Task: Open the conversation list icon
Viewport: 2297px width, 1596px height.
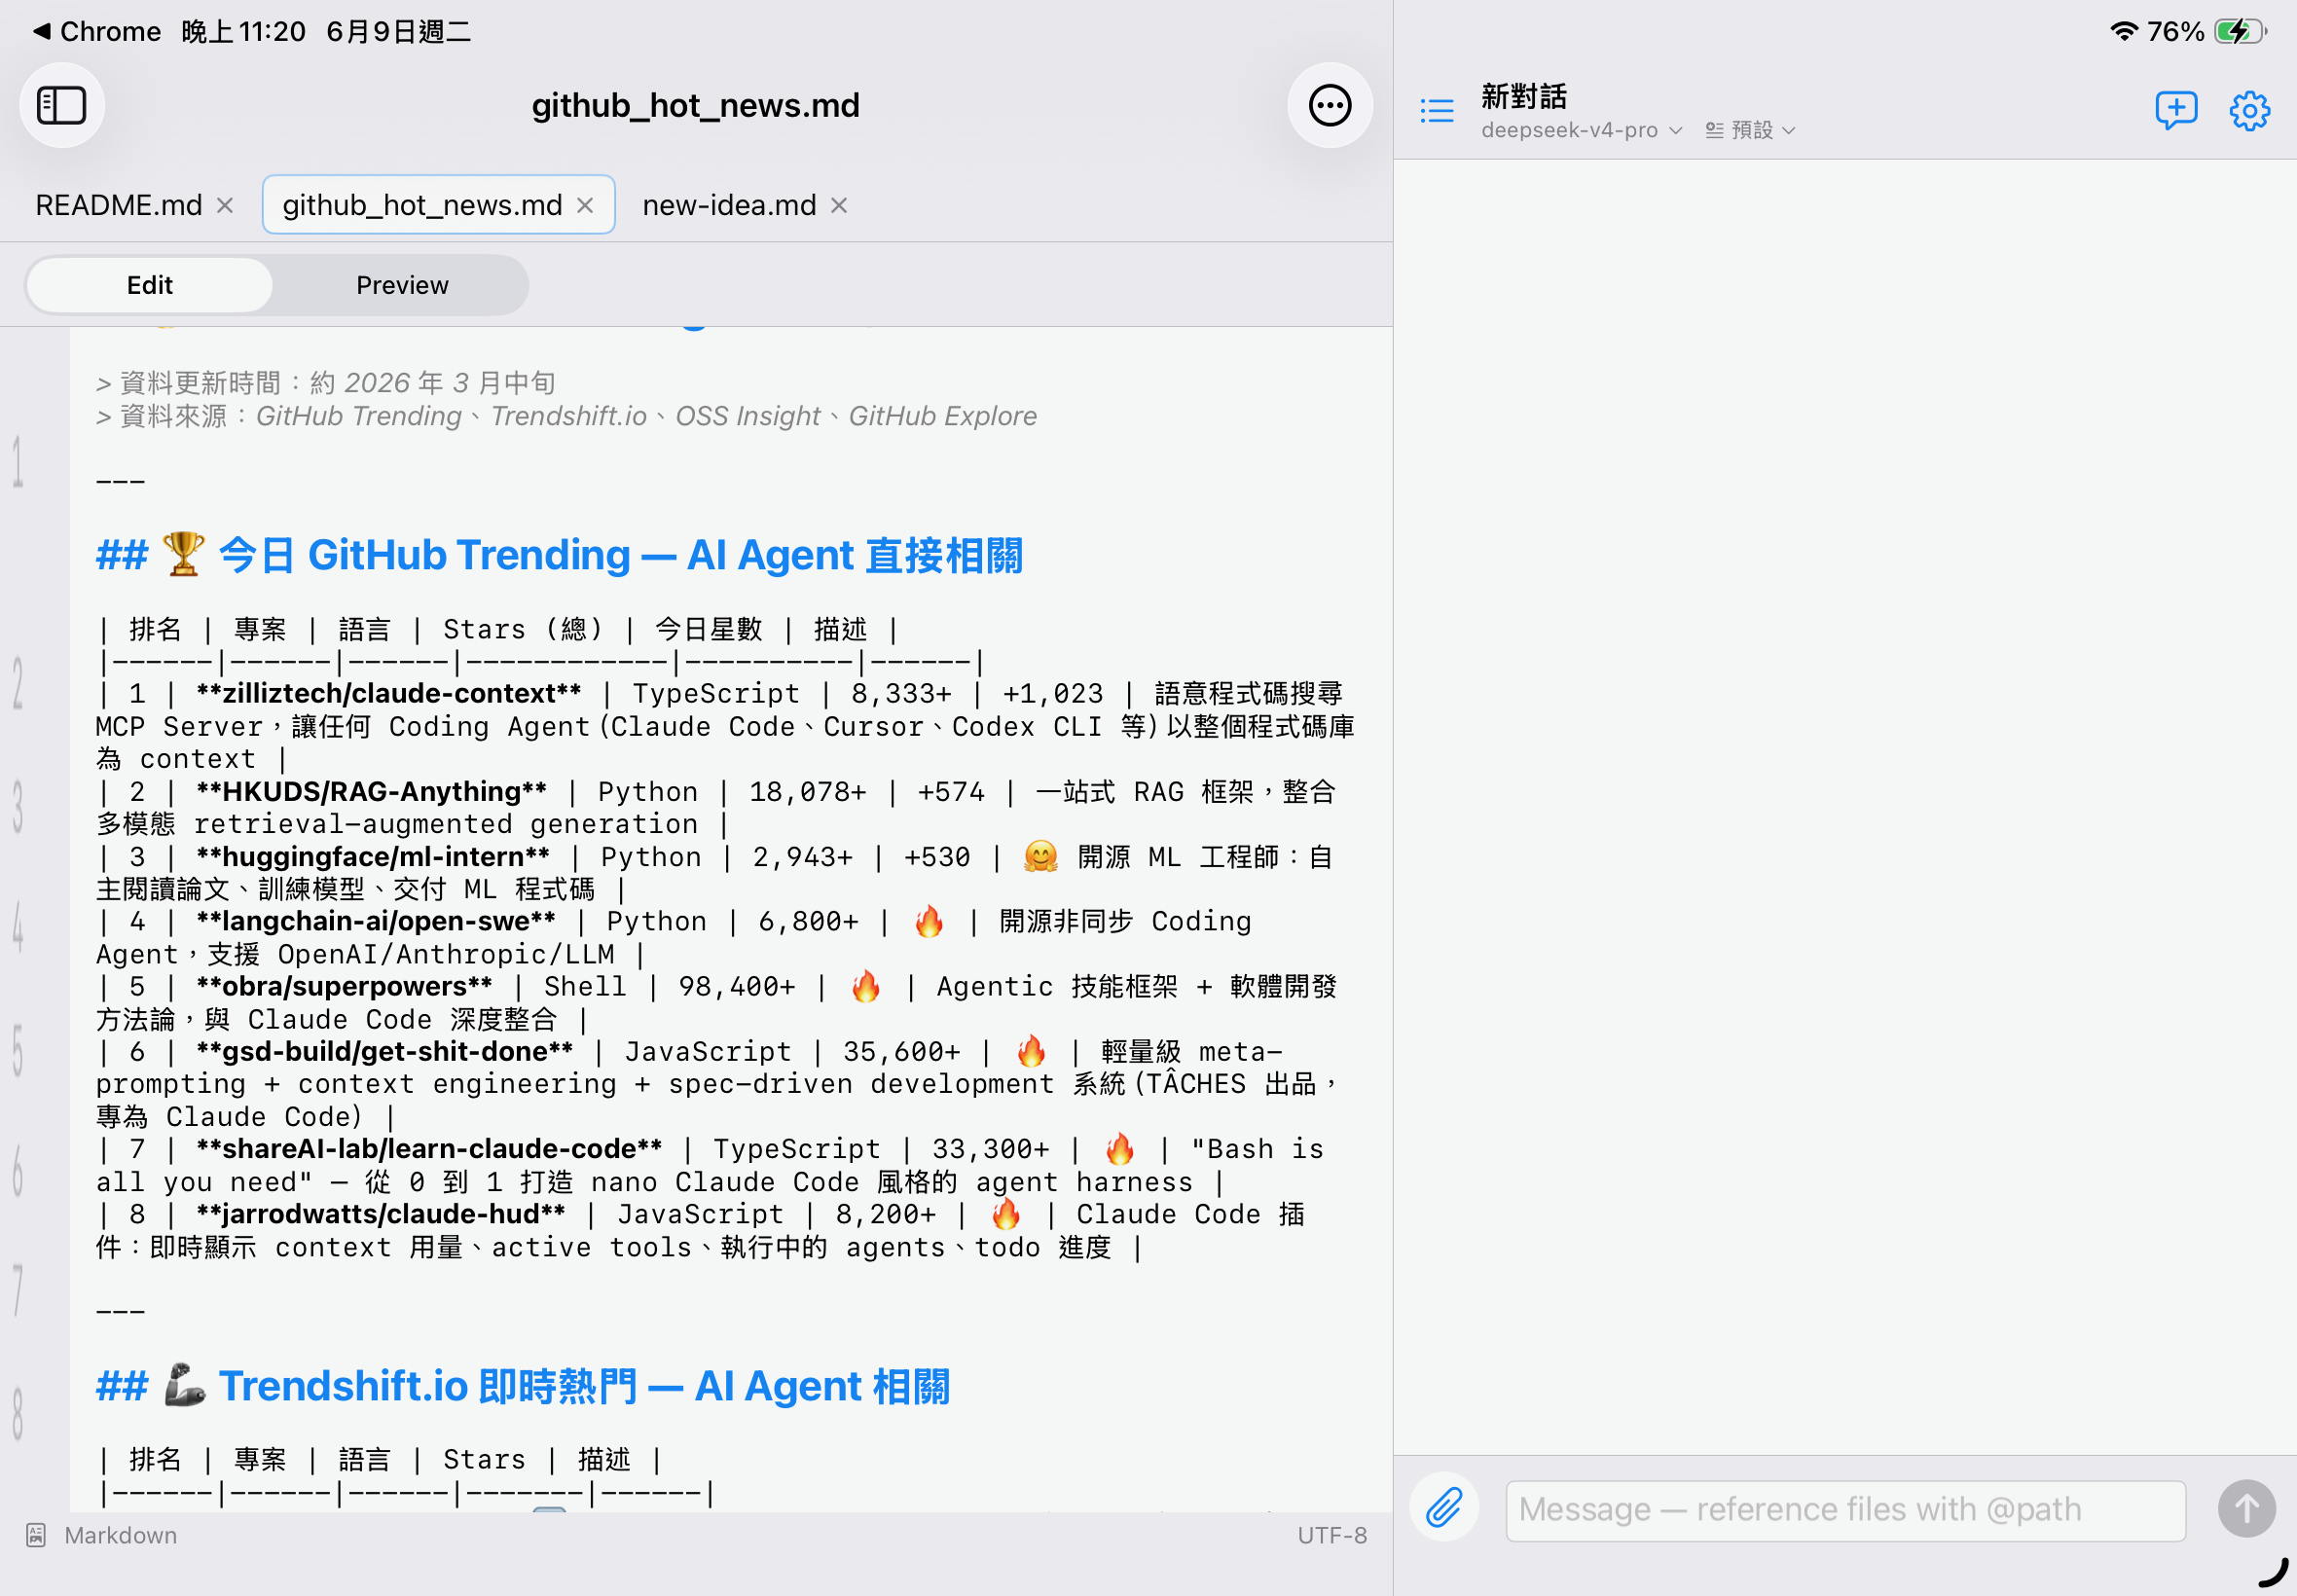Action: (x=1437, y=110)
